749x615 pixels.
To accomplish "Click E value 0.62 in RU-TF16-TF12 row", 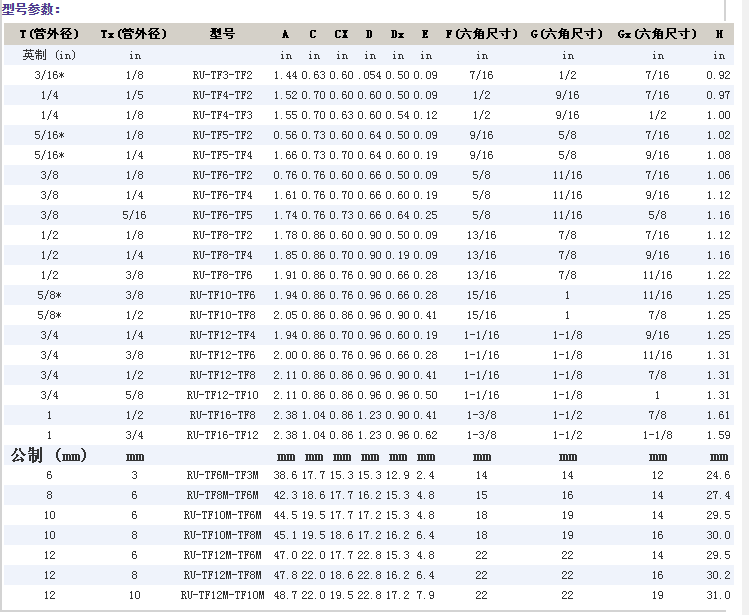I will [x=425, y=436].
